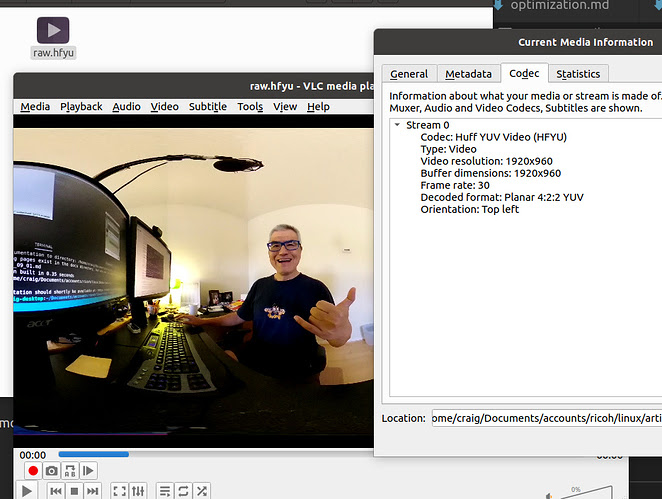This screenshot has height=499, width=662.
Task: Select 'Decoded format: Planar 4:2:2 YUV' row
Action: (502, 197)
